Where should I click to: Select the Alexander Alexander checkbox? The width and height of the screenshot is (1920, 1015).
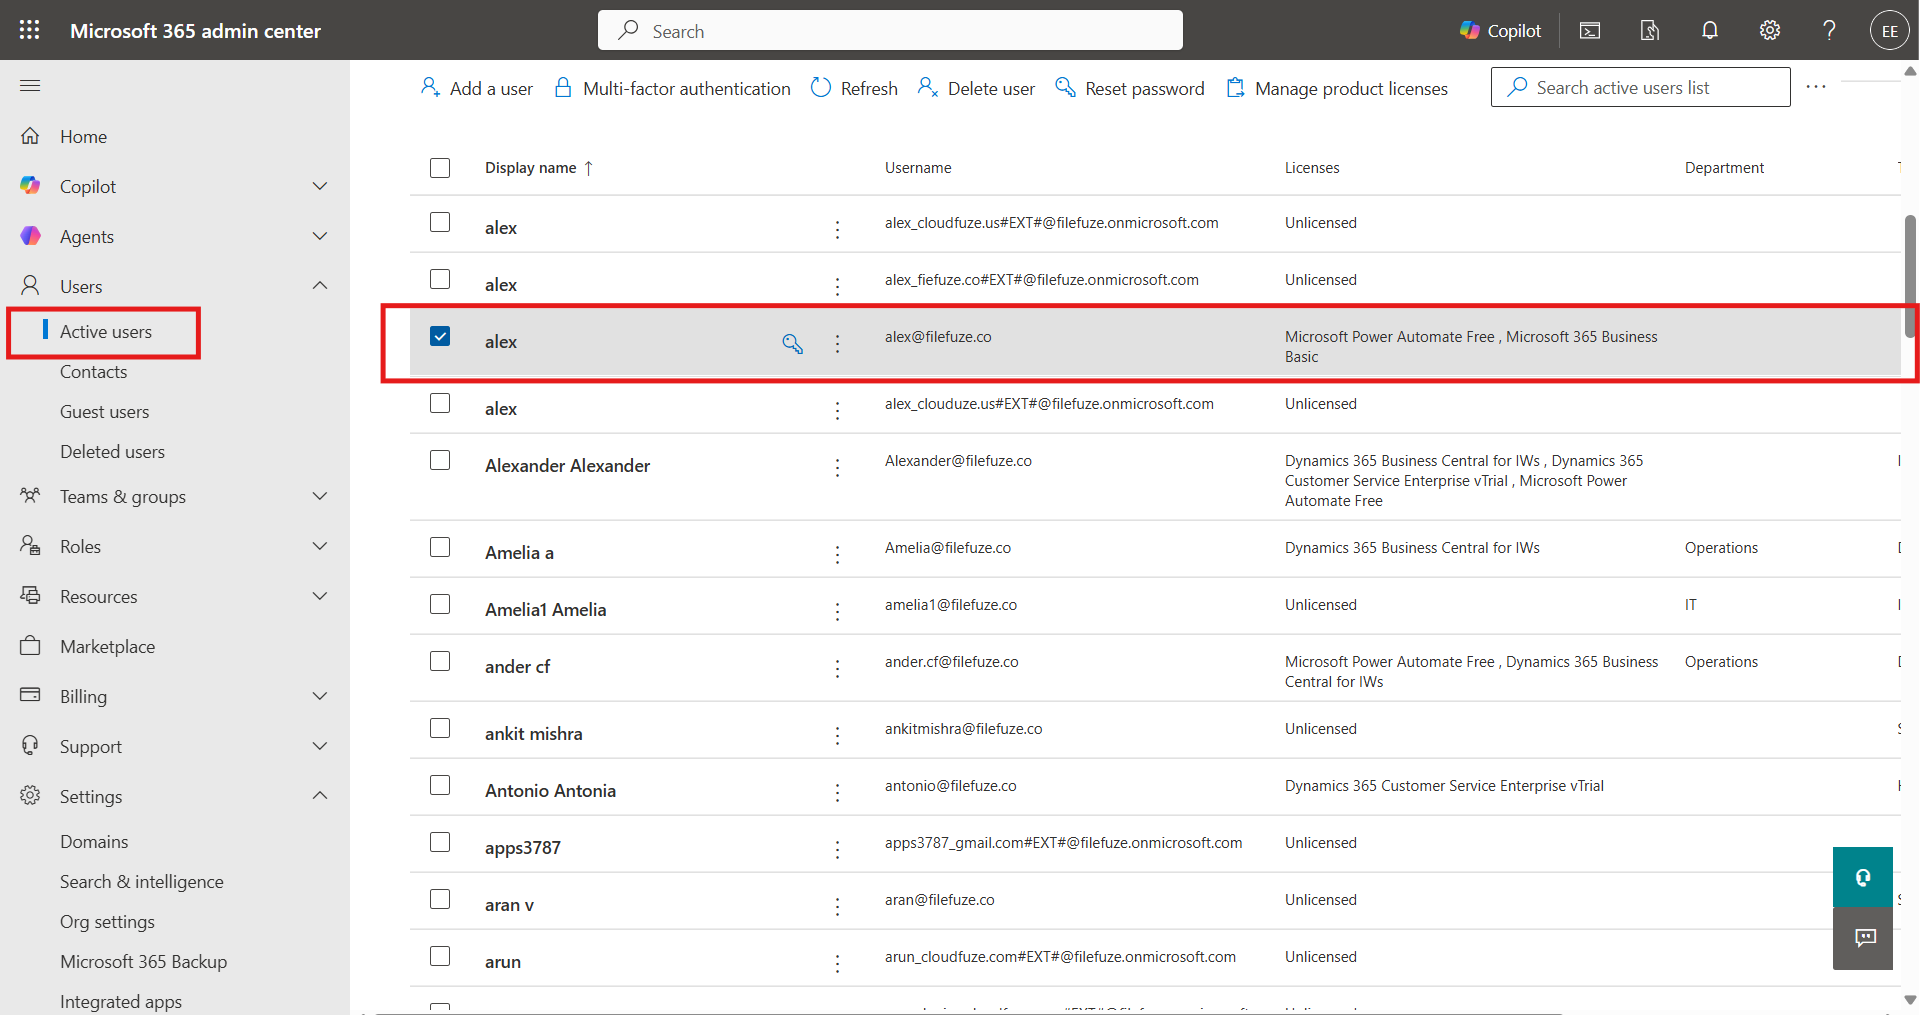click(440, 460)
